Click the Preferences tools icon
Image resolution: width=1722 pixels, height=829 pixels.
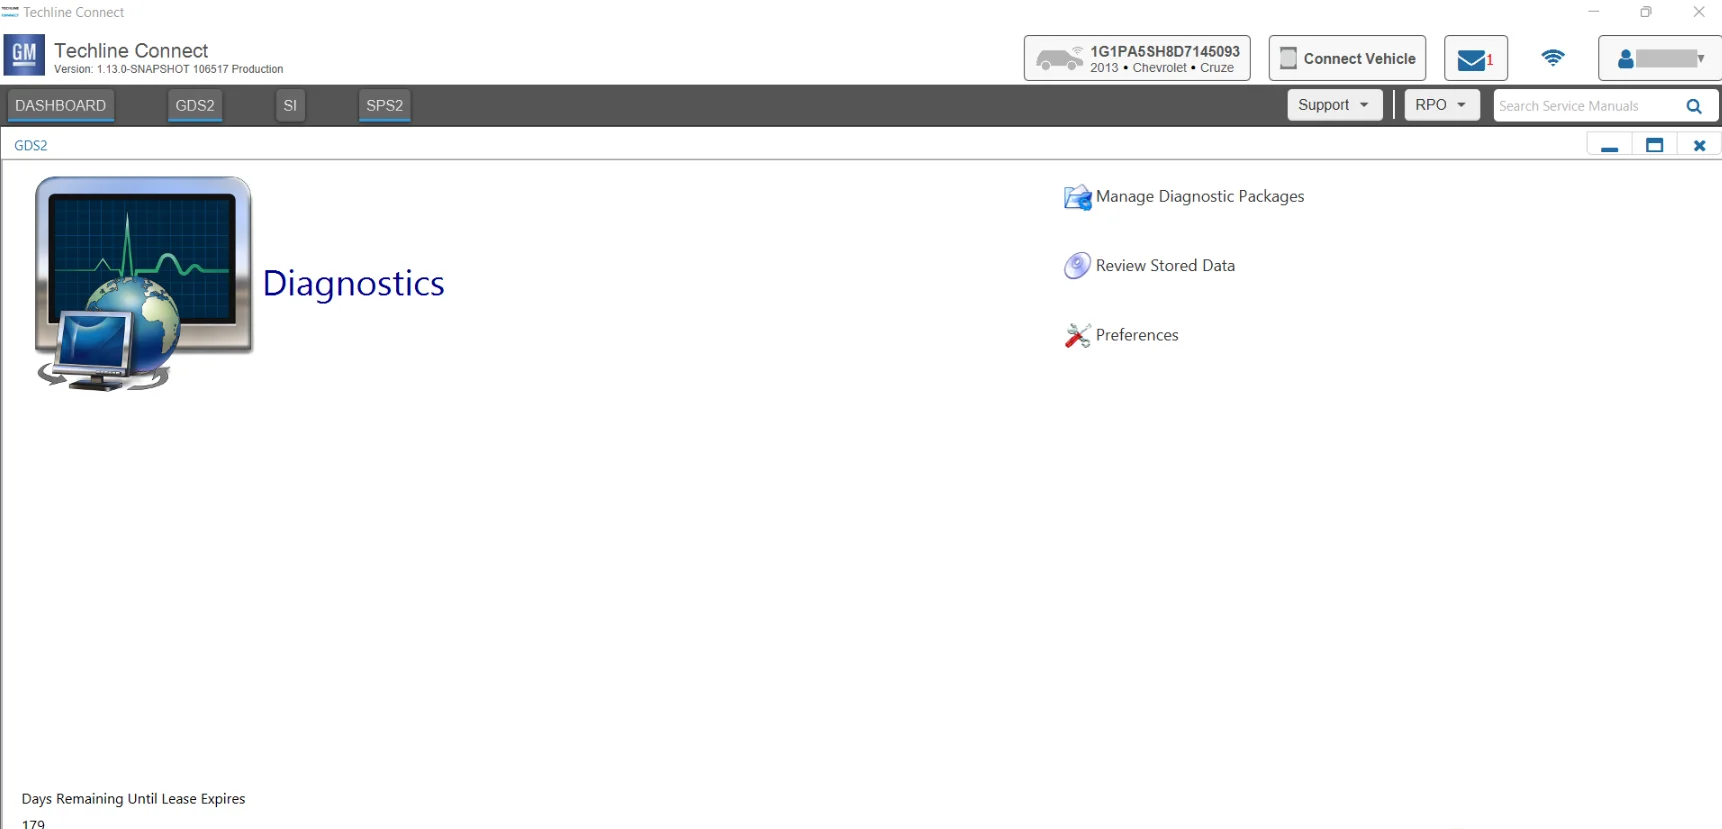pos(1077,335)
